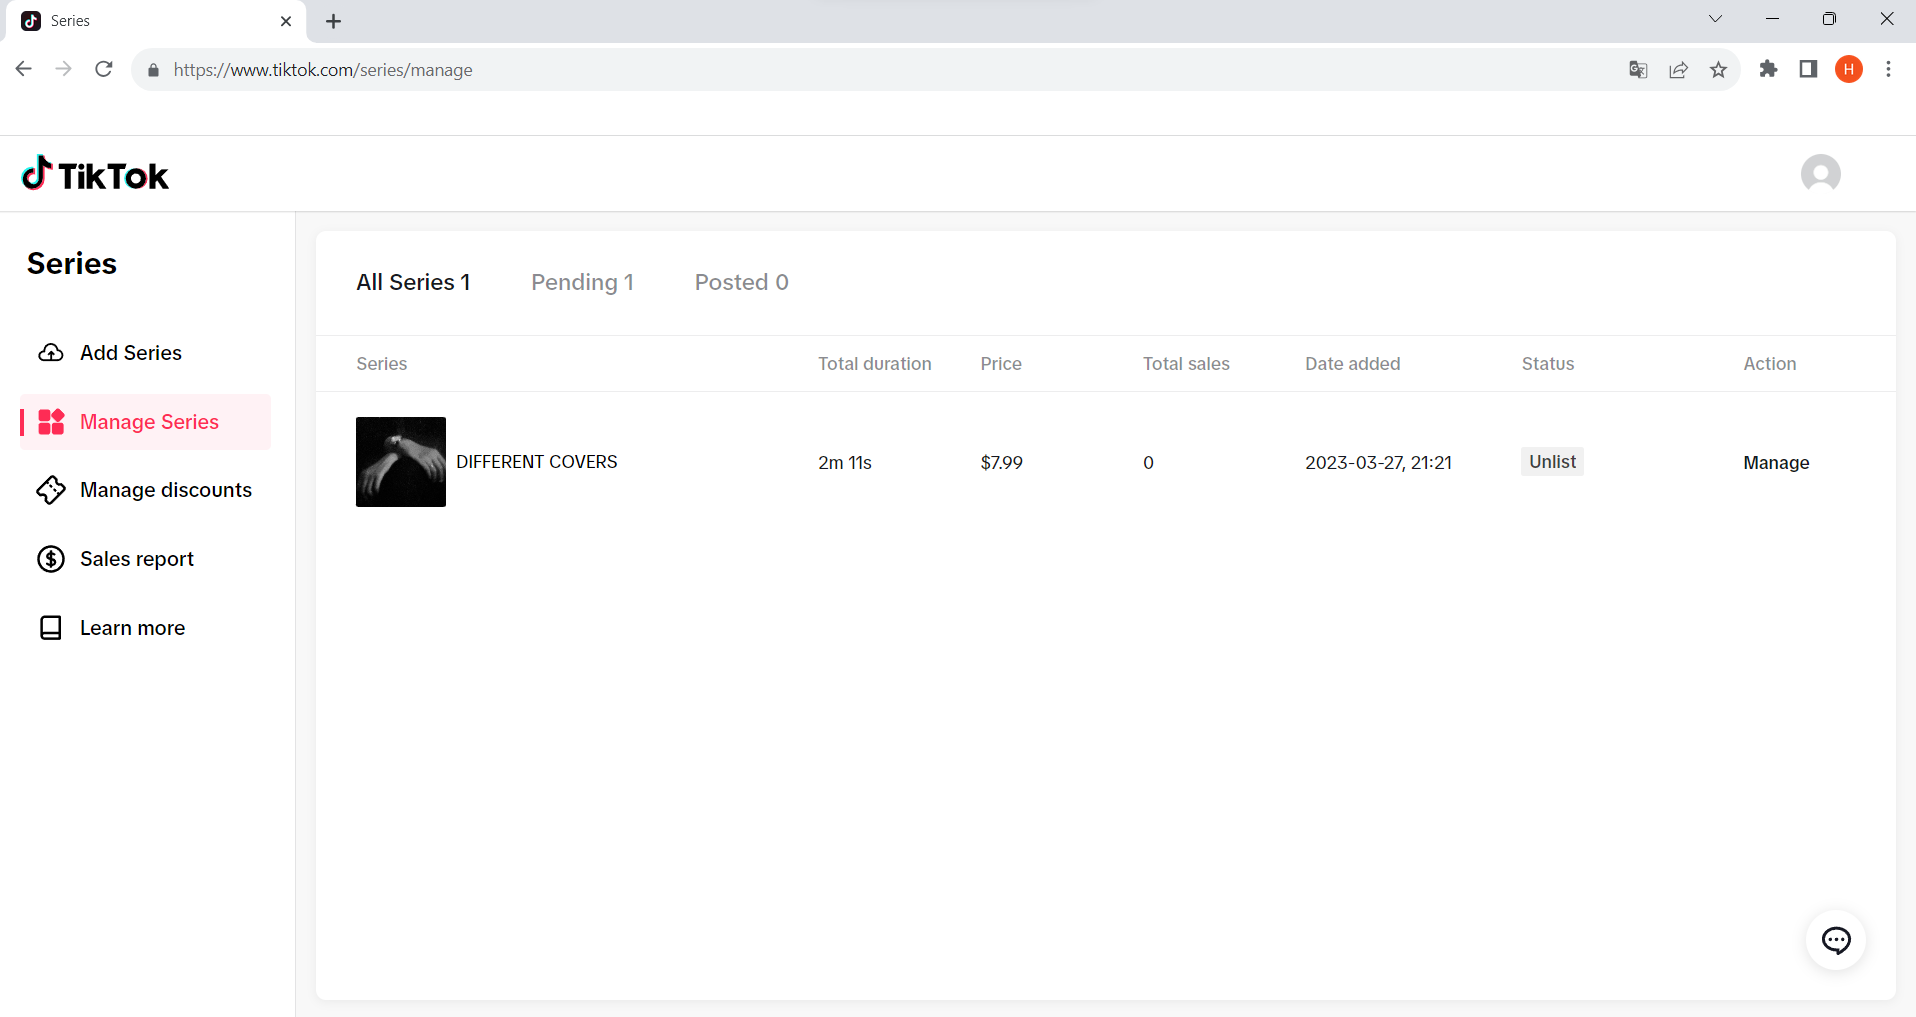Image resolution: width=1916 pixels, height=1017 pixels.
Task: Click the Action column header
Action: pos(1770,364)
